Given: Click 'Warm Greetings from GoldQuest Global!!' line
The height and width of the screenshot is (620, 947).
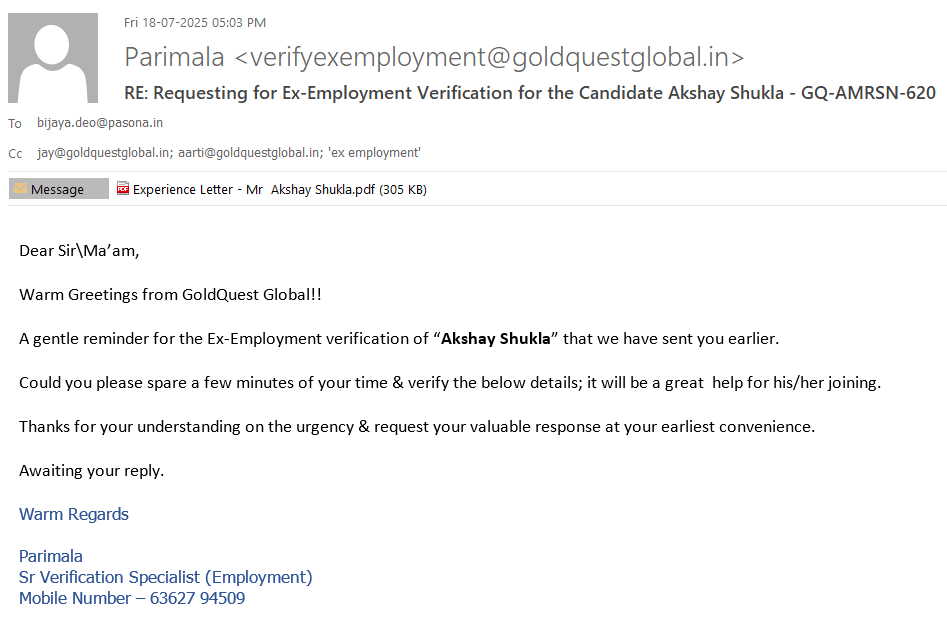Looking at the screenshot, I should click(170, 294).
